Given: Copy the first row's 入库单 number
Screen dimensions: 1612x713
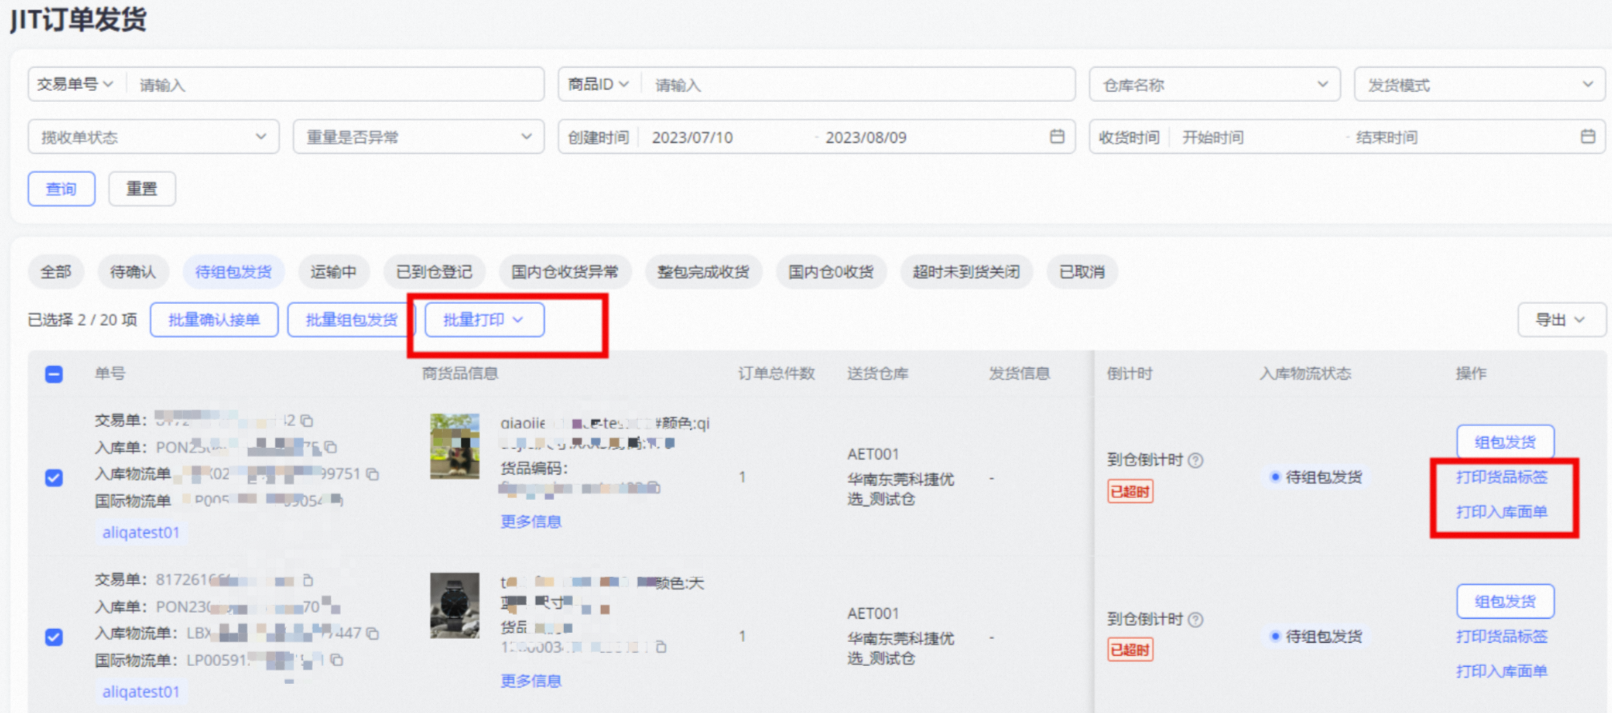Looking at the screenshot, I should coord(331,447).
